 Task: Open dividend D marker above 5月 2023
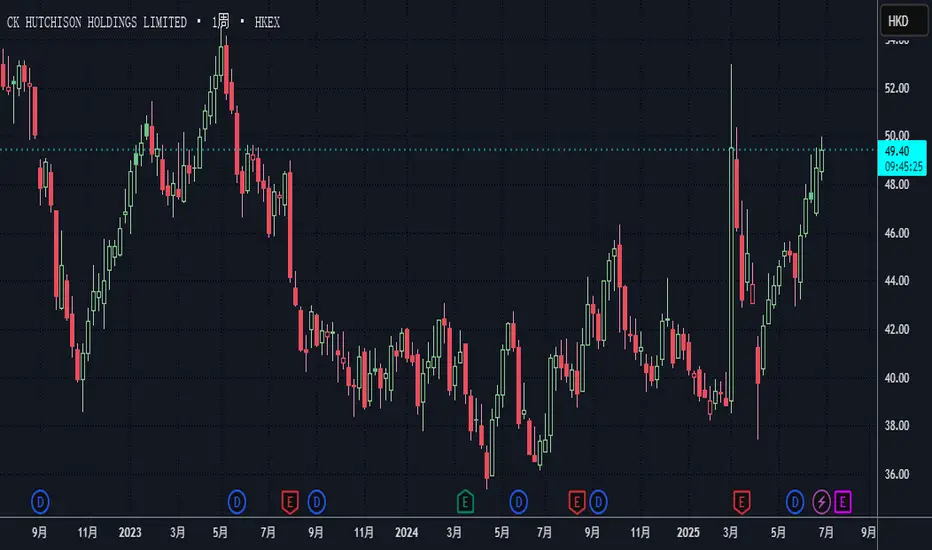click(237, 502)
